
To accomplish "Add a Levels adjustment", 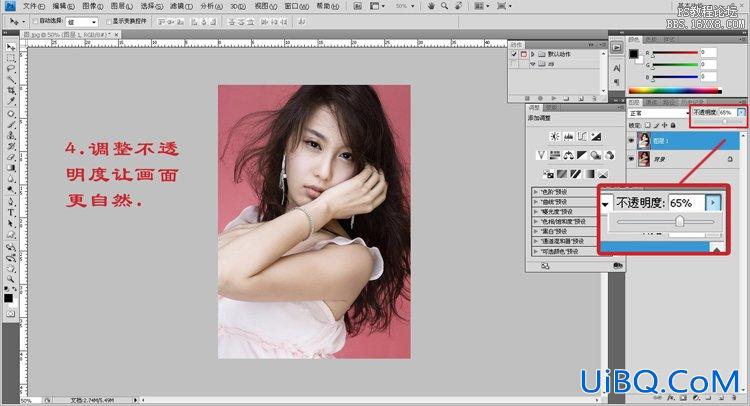I will pyautogui.click(x=568, y=137).
